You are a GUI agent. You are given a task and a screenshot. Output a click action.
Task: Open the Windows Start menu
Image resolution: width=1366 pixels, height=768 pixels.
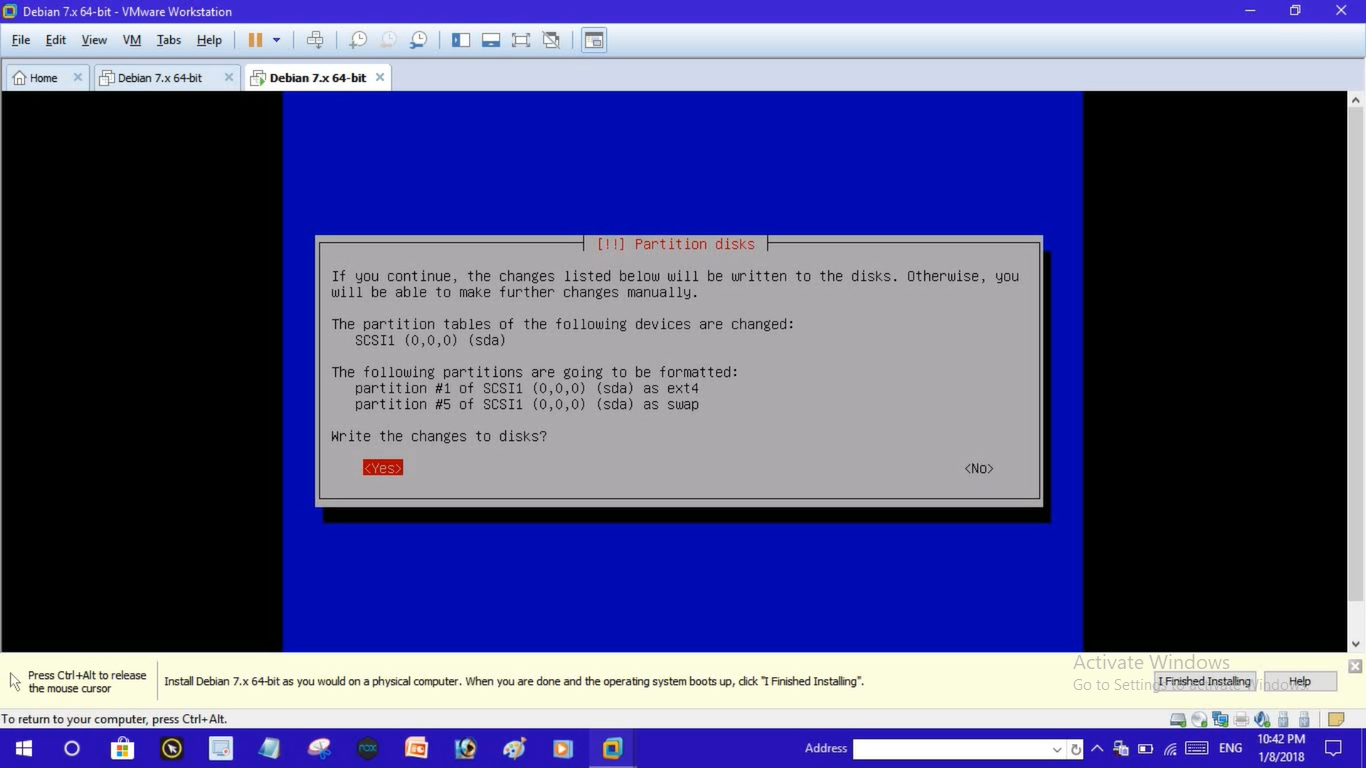24,748
